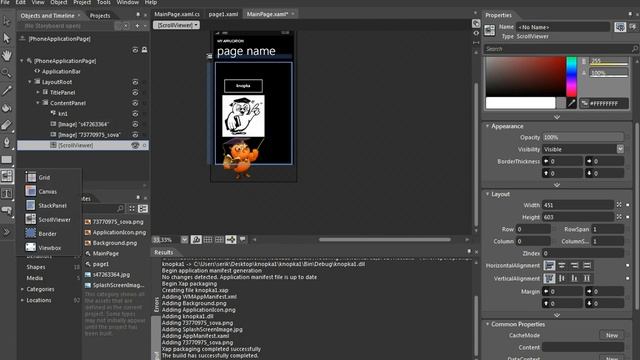This screenshot has height=360, width=640.
Task: Select the Zoom magnifier tool
Action: (x=7, y=73)
